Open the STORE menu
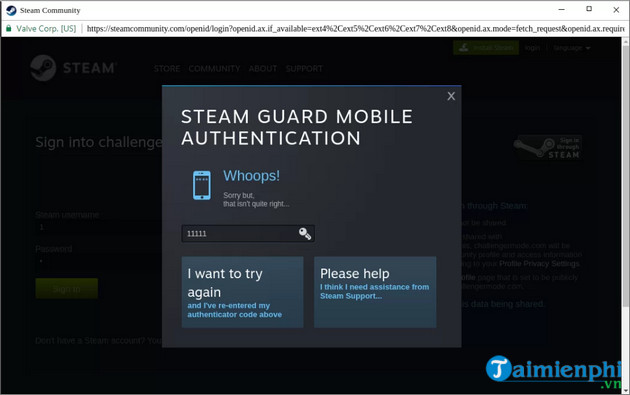630x395 pixels. pos(167,69)
